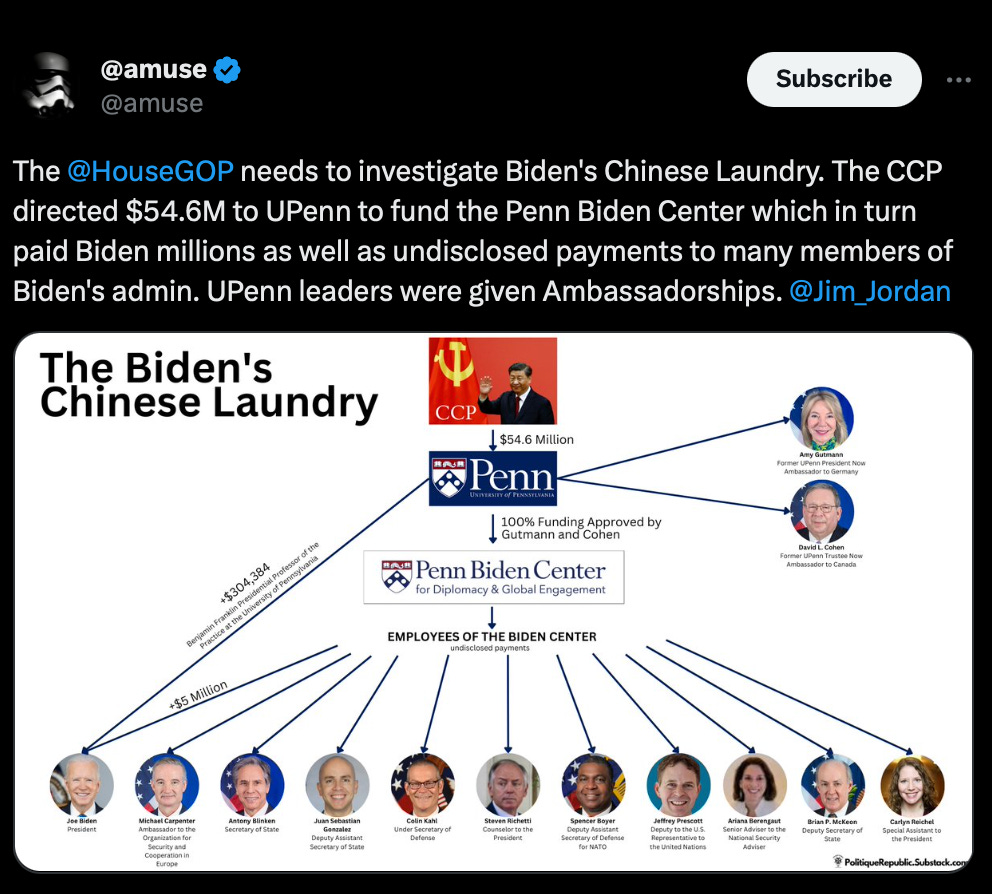Click the Spencer Boyer portrait circle

(x=593, y=785)
